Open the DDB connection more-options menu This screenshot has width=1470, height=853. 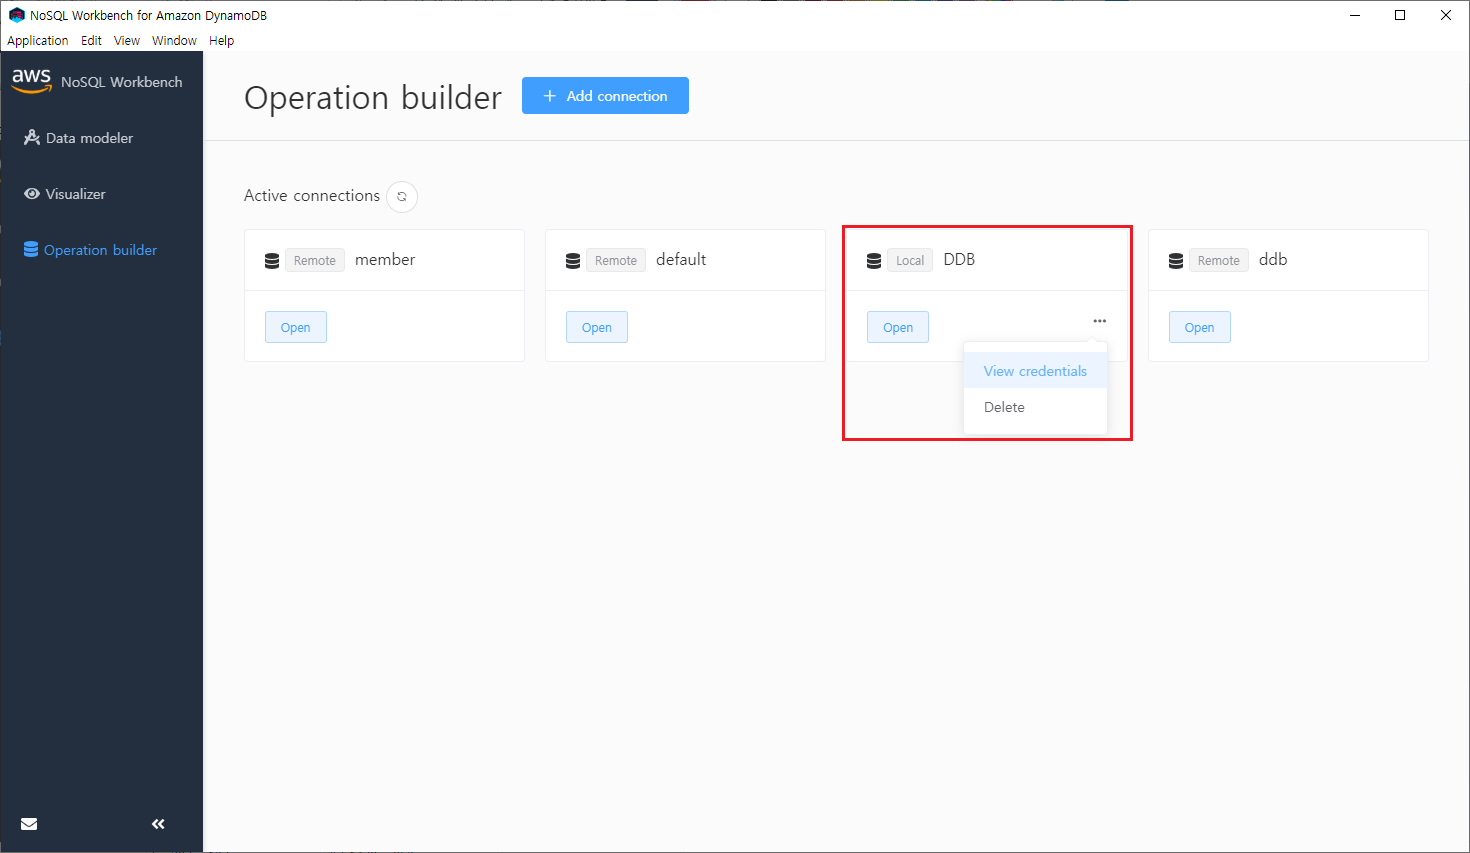1100,321
